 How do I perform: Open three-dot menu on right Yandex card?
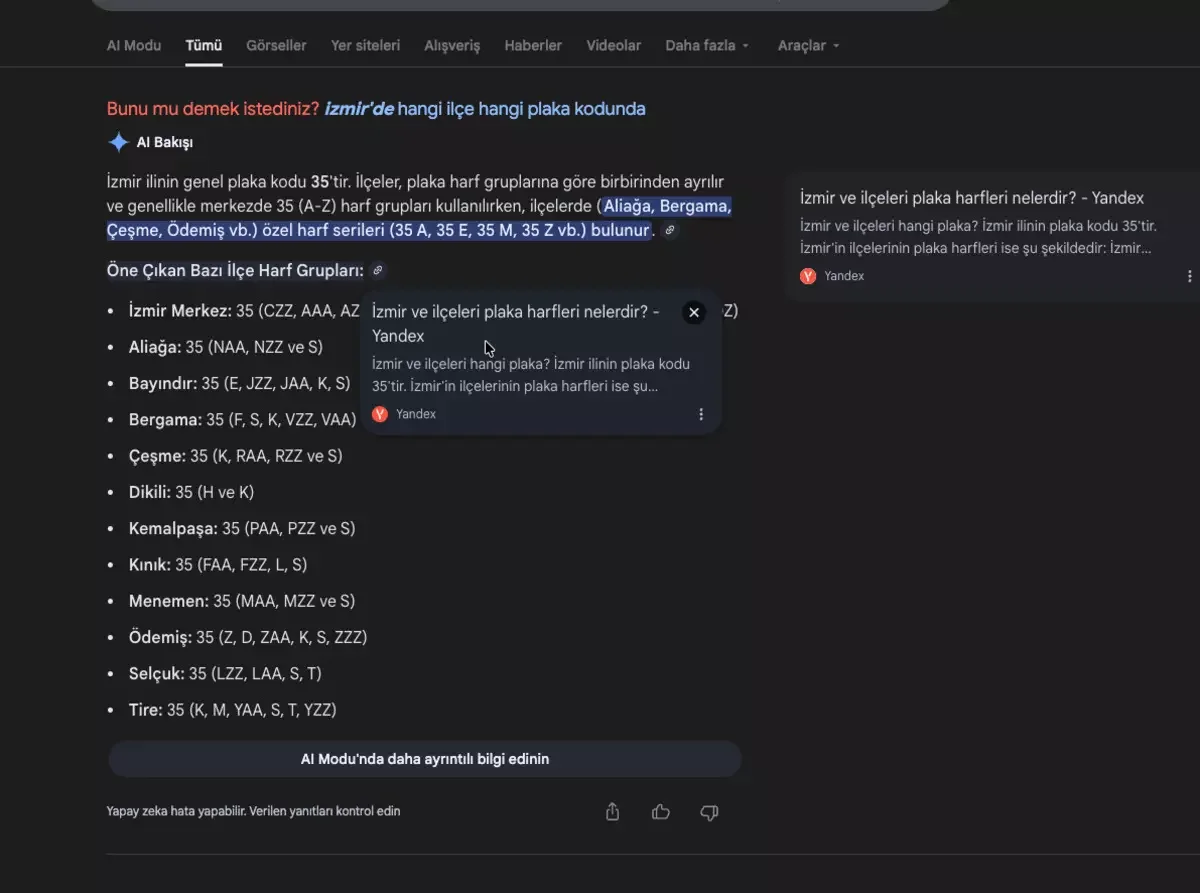click(1189, 276)
